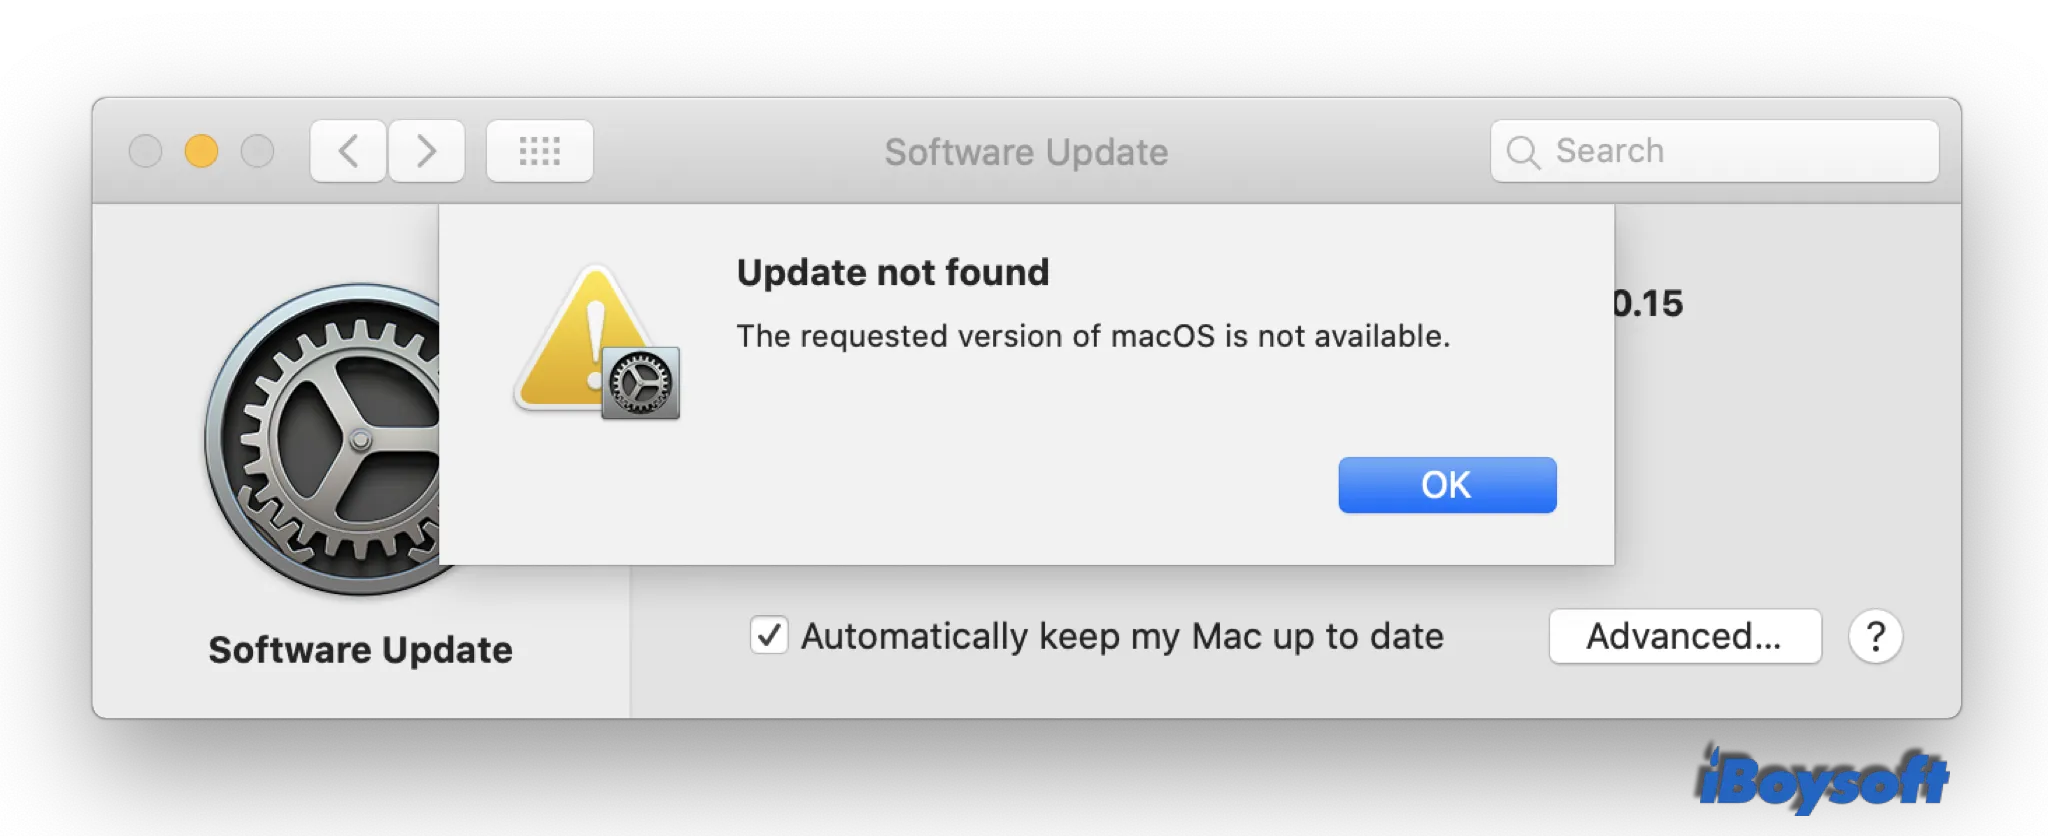Close the Software Update window
This screenshot has height=836, width=2048.
[x=146, y=151]
